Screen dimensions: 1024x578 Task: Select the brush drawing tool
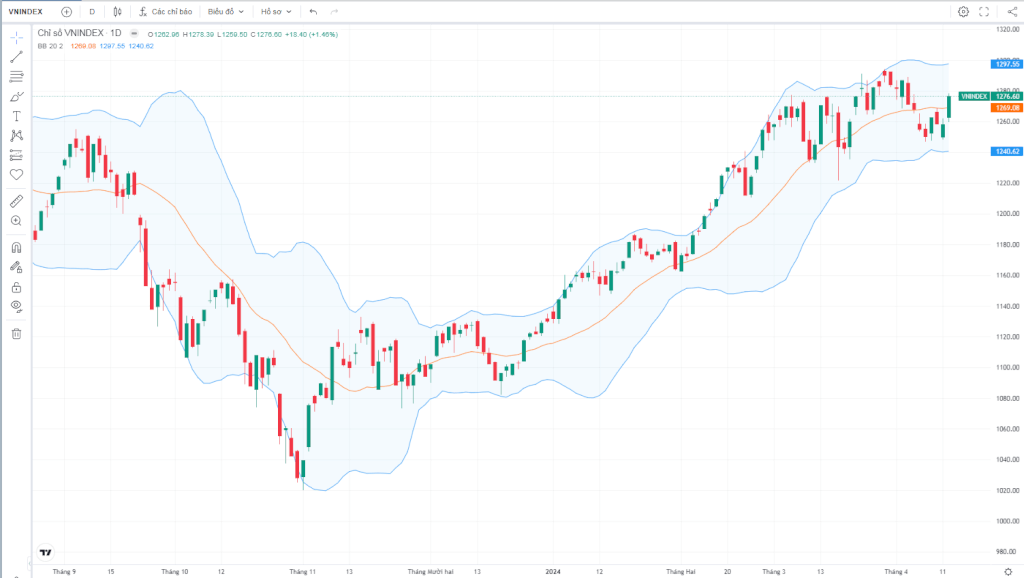point(16,97)
